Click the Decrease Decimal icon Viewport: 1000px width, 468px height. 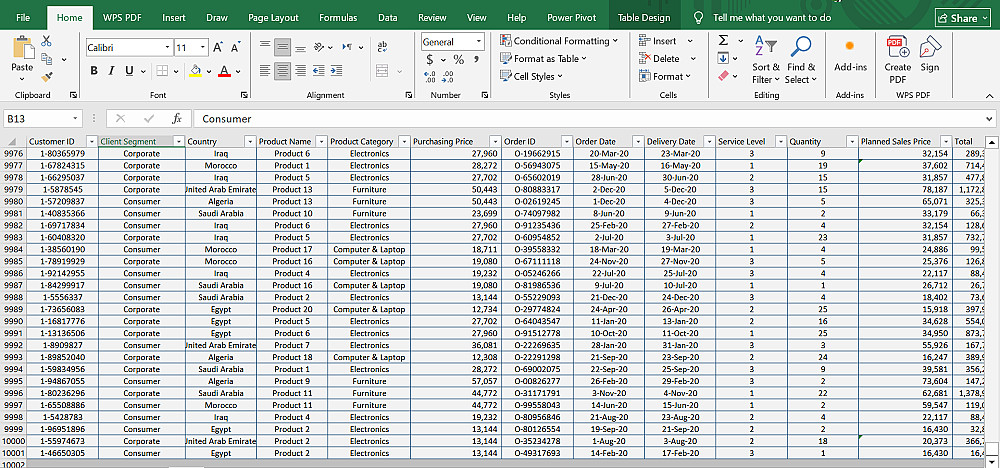[x=448, y=77]
